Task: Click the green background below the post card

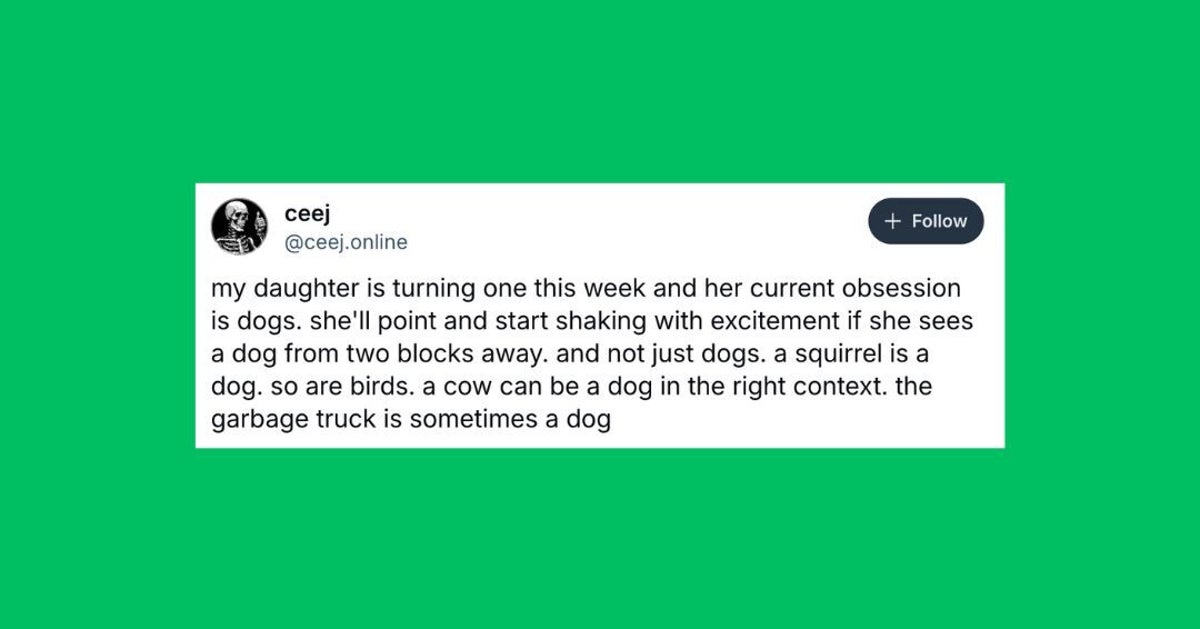Action: (600, 540)
